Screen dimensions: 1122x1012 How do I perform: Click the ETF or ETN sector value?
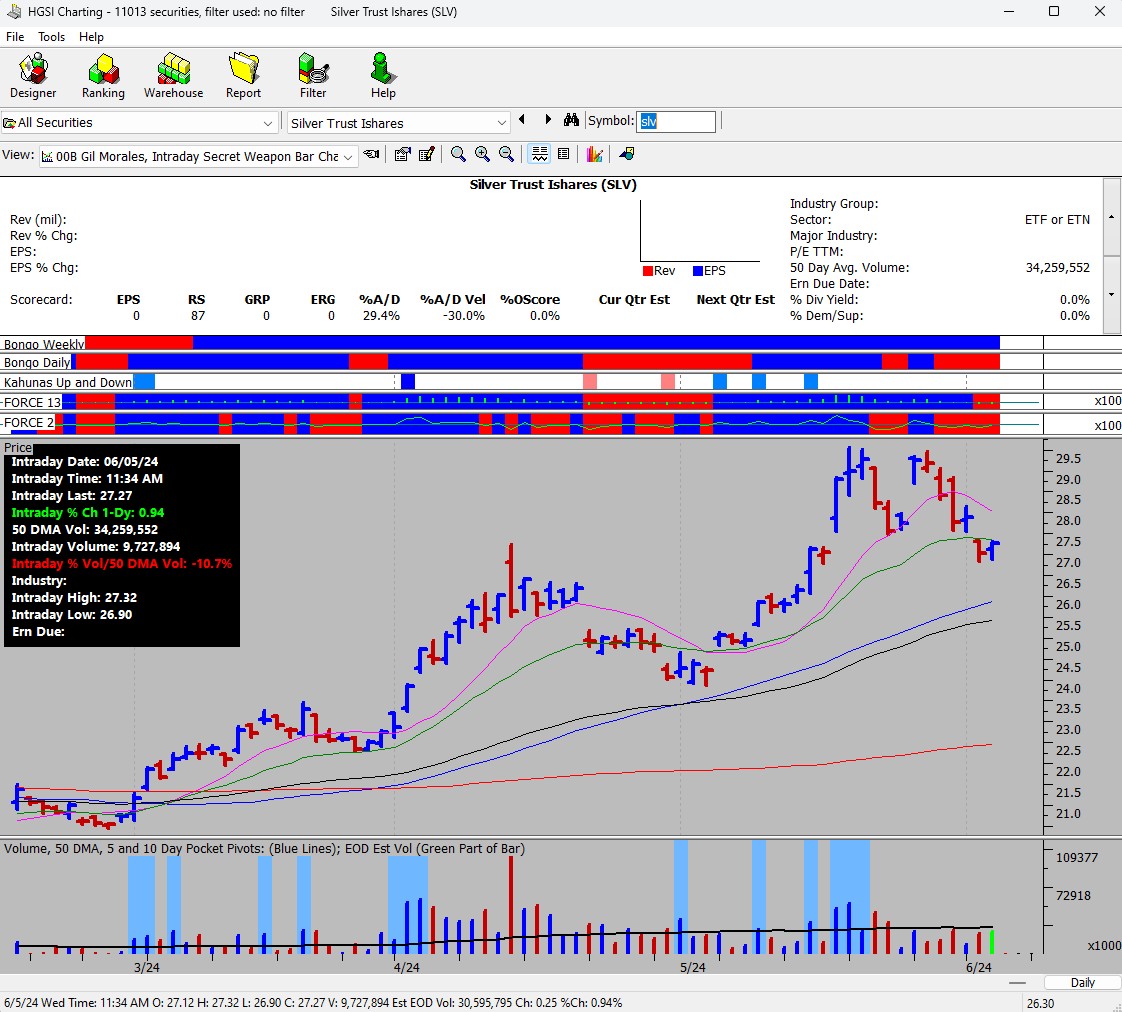click(x=1057, y=220)
